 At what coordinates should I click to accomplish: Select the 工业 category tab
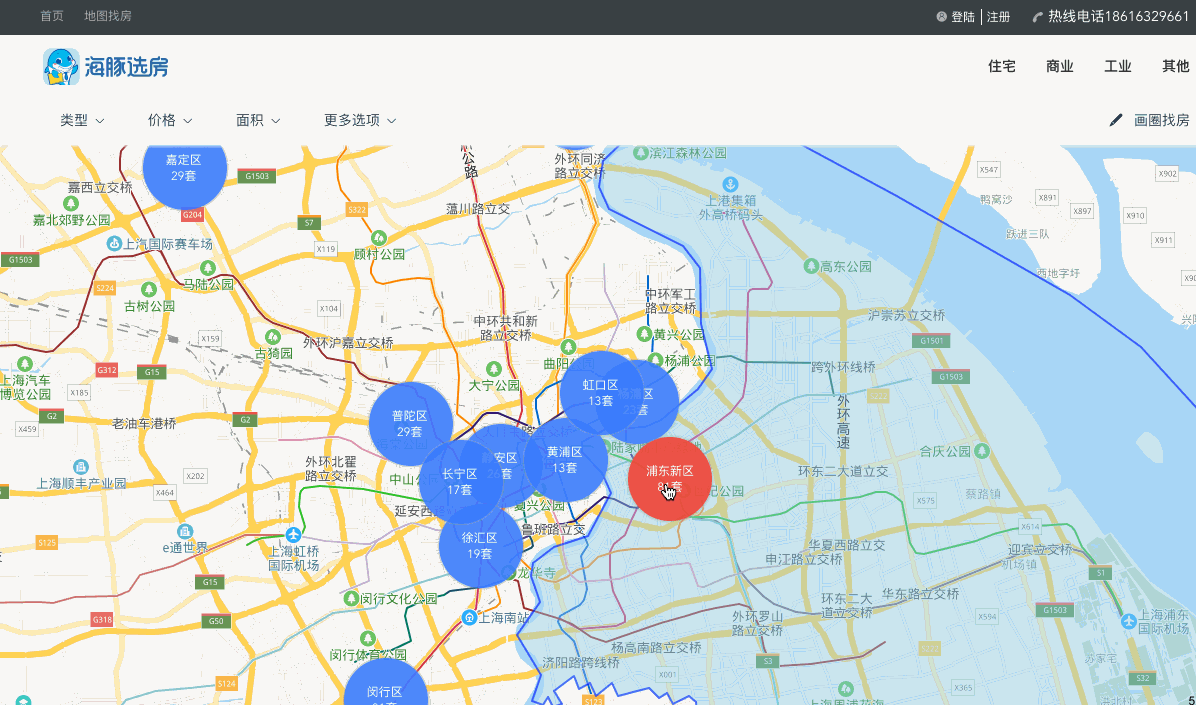(x=1117, y=66)
